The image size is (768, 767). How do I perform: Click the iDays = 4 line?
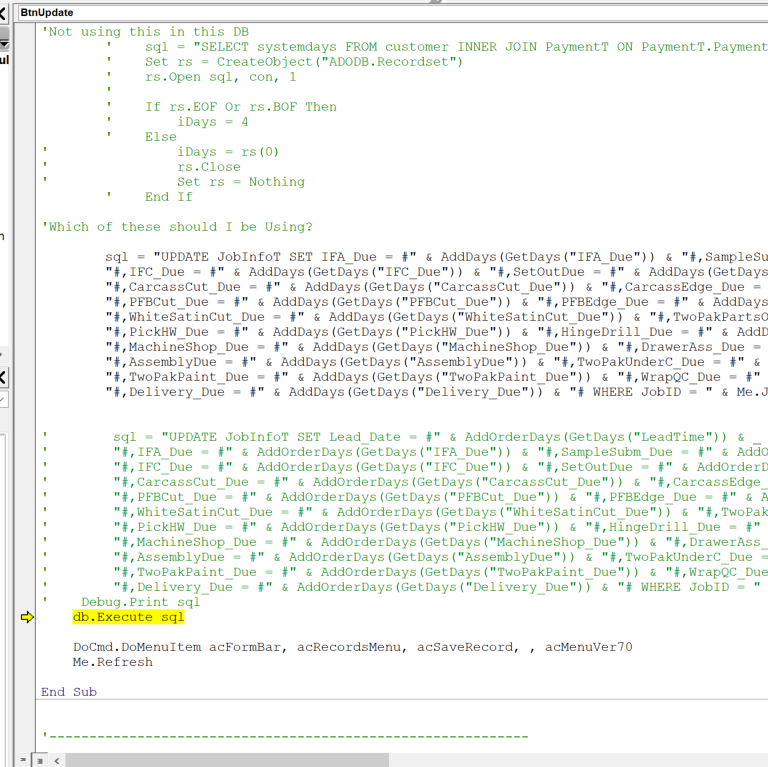tap(213, 122)
